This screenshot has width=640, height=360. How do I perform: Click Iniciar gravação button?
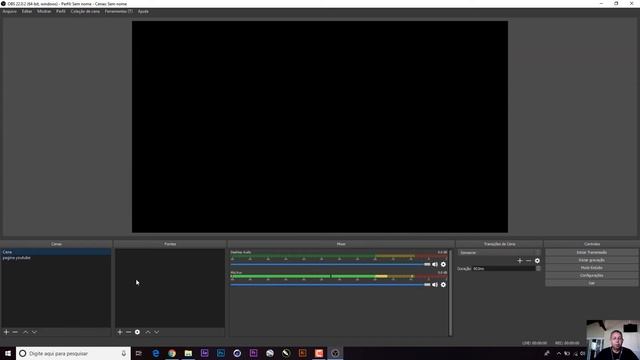pyautogui.click(x=592, y=260)
